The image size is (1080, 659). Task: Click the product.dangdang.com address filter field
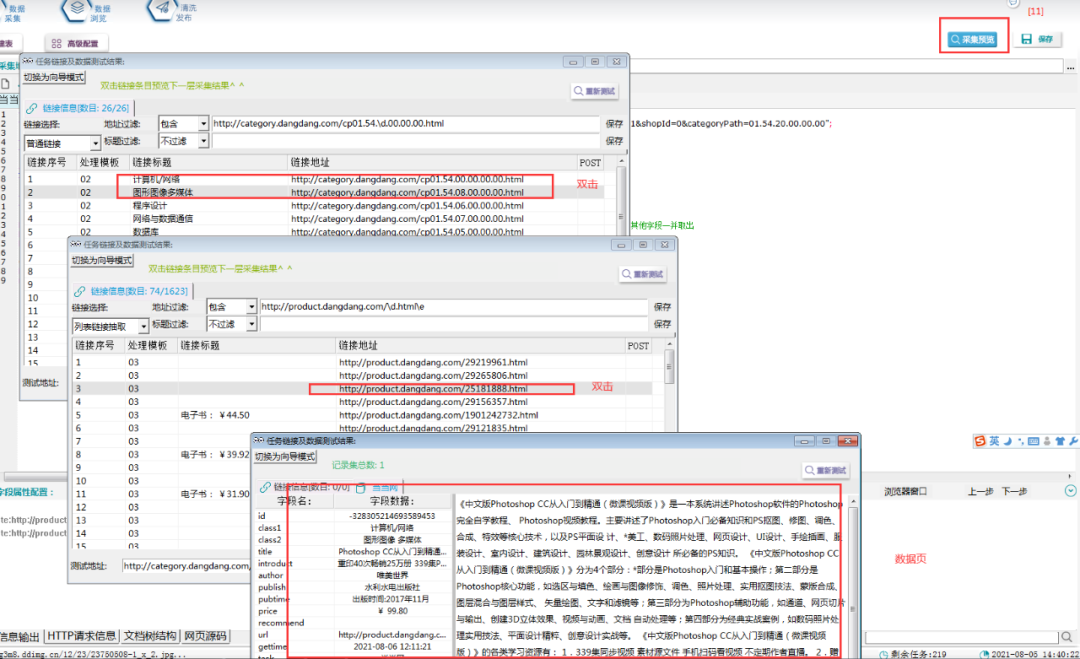(x=454, y=307)
